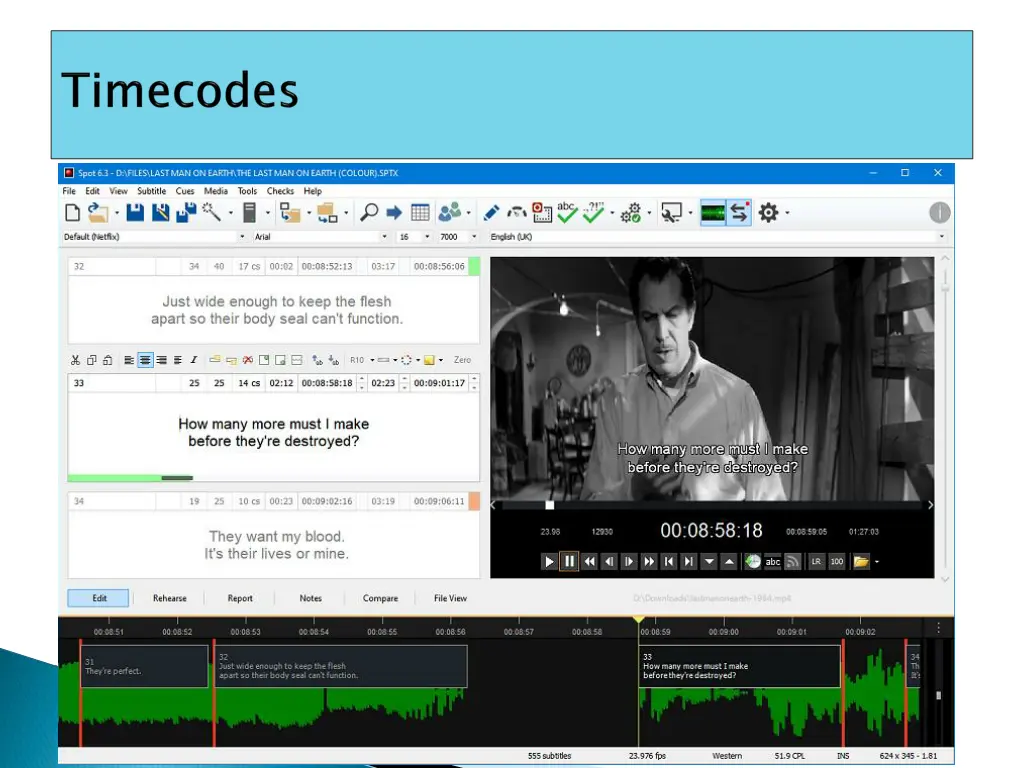Toggle the LR audio channel button

(816, 562)
